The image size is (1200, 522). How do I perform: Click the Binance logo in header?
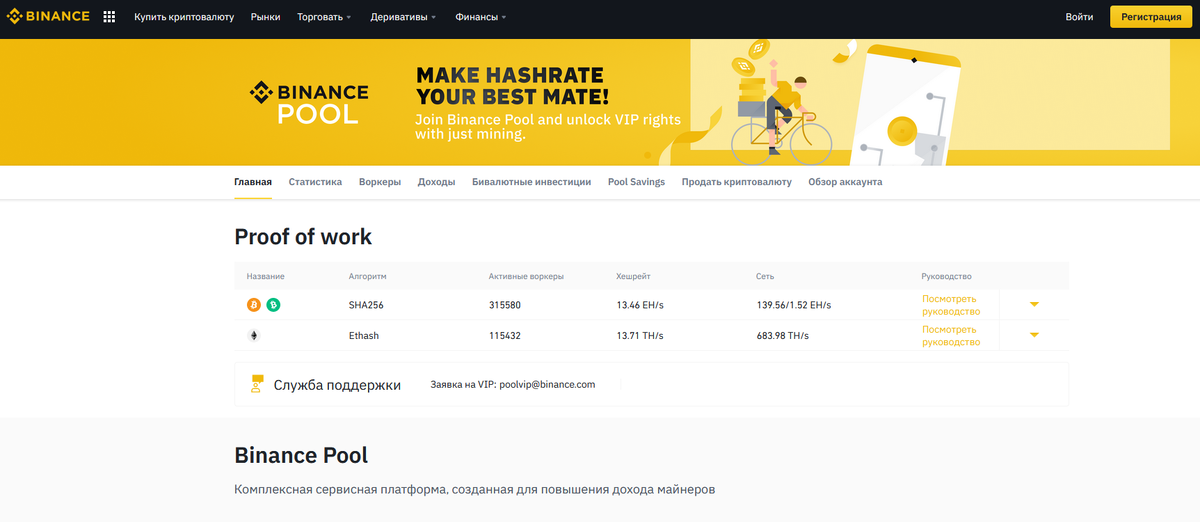(48, 16)
